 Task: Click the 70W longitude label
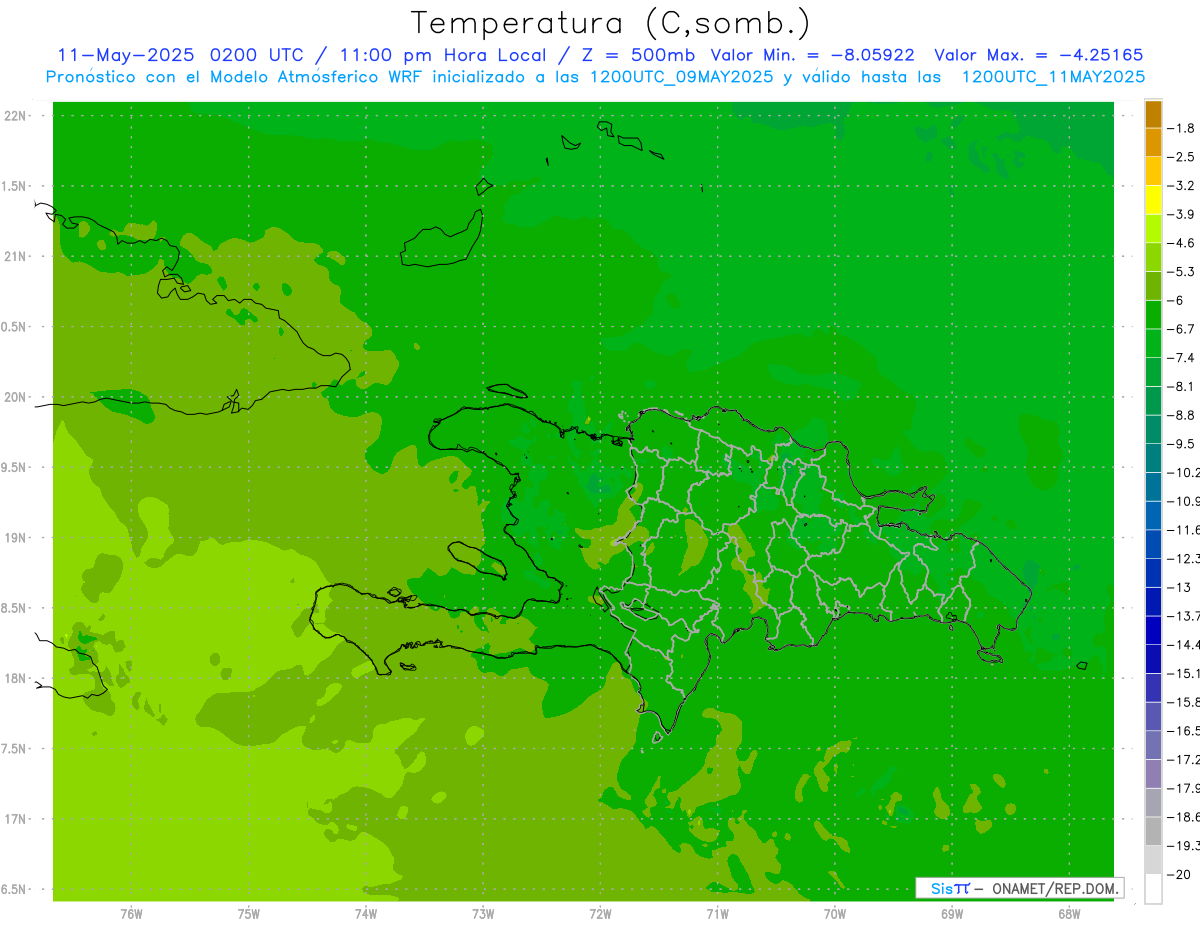click(x=835, y=914)
